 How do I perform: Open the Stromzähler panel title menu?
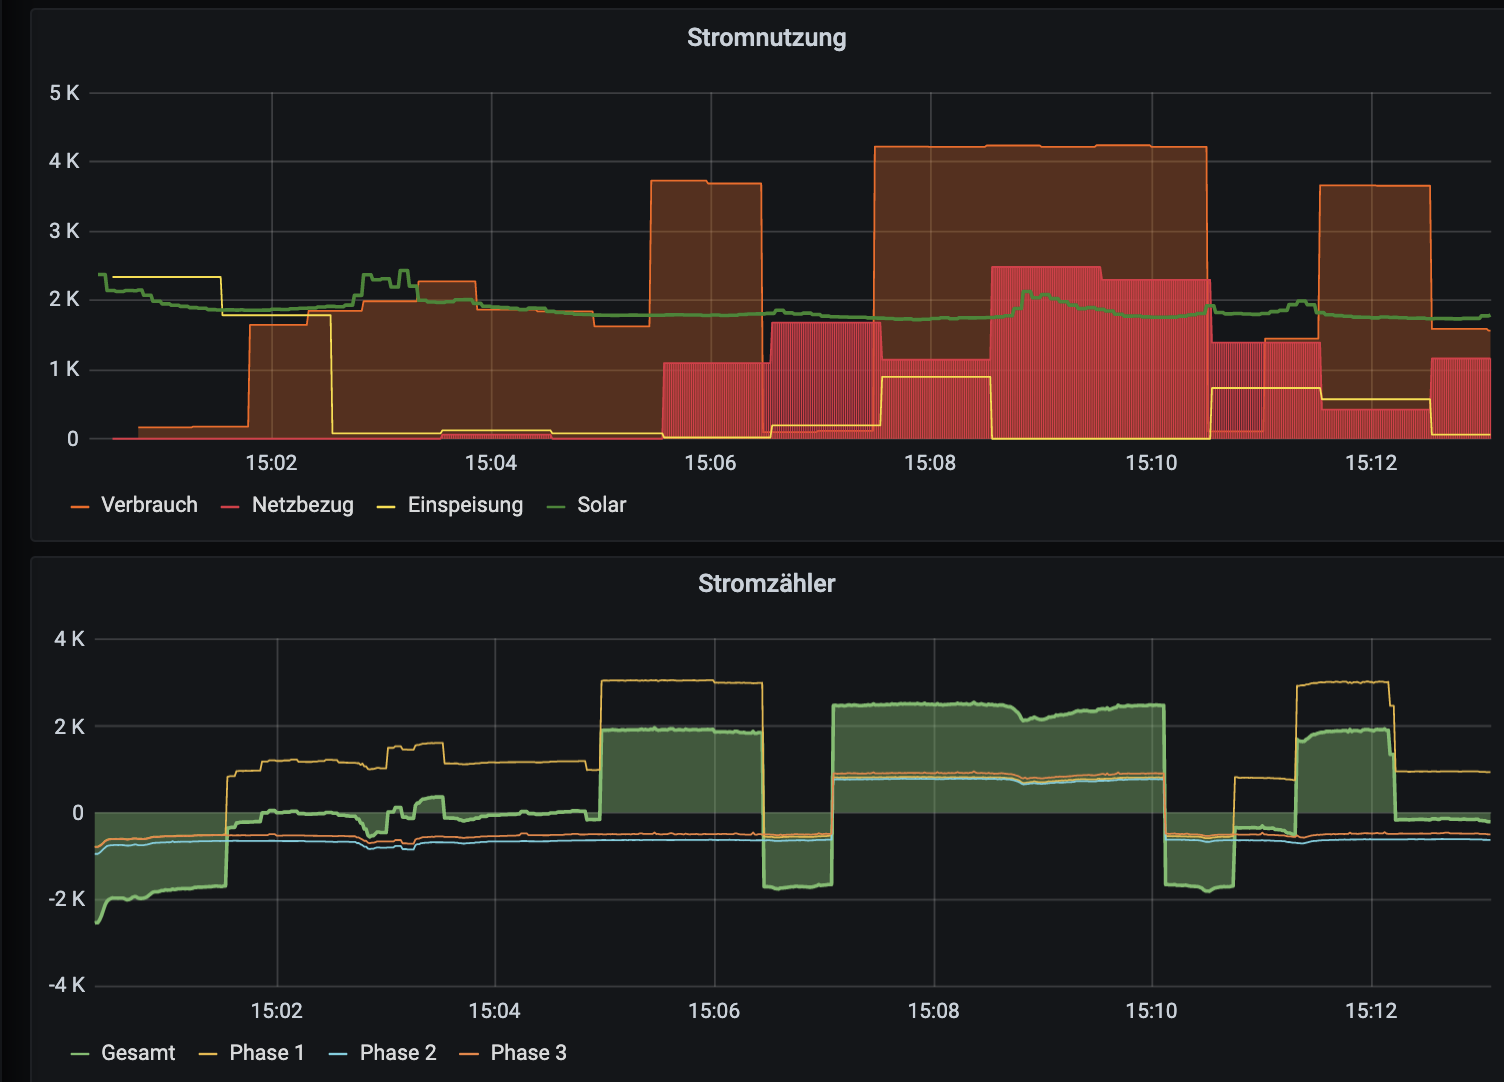[766, 584]
